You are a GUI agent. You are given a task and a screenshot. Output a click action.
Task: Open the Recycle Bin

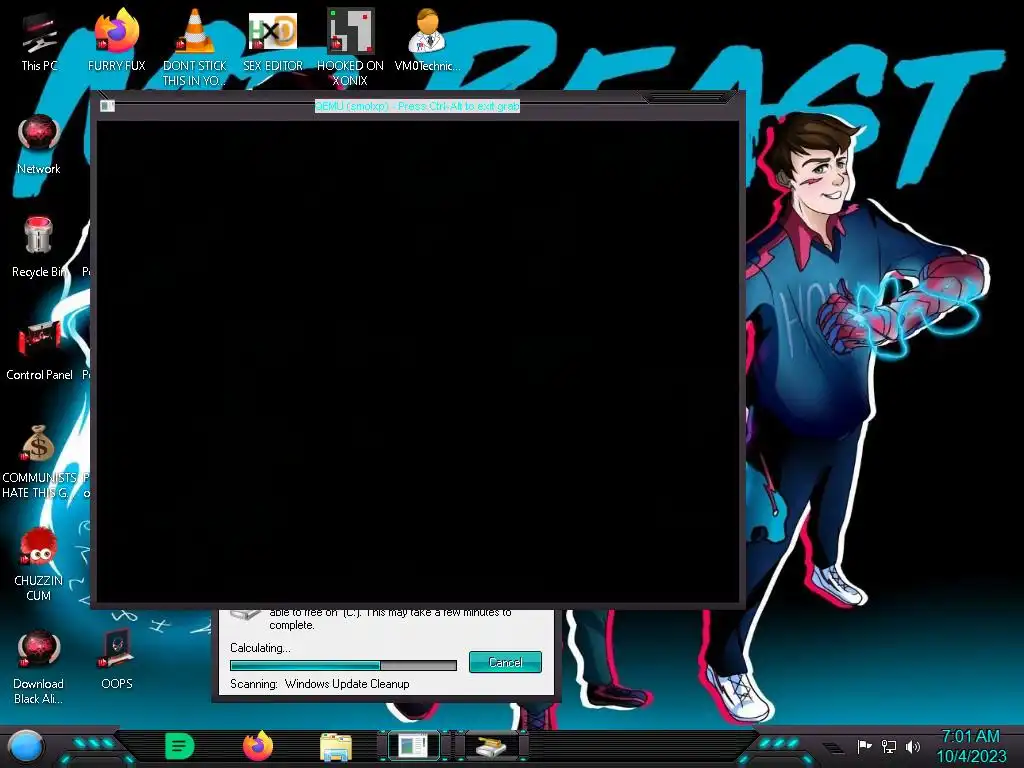[39, 248]
